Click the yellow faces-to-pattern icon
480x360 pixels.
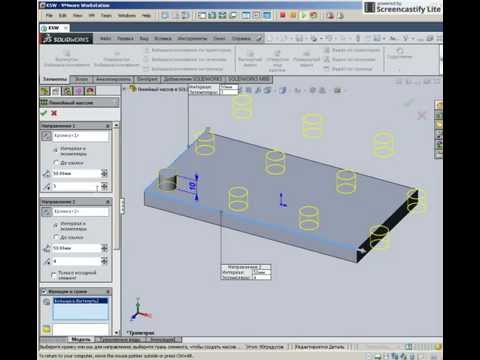click(46, 329)
